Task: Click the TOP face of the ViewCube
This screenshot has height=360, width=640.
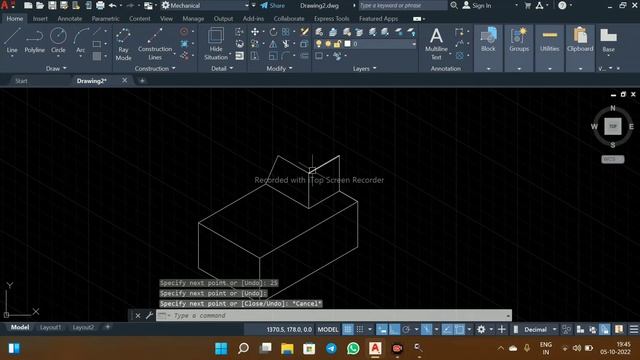Action: (x=612, y=126)
